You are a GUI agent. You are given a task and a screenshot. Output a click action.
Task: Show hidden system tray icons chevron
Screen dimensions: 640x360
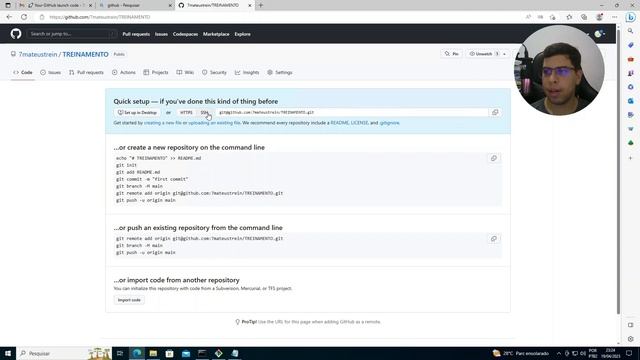click(558, 353)
